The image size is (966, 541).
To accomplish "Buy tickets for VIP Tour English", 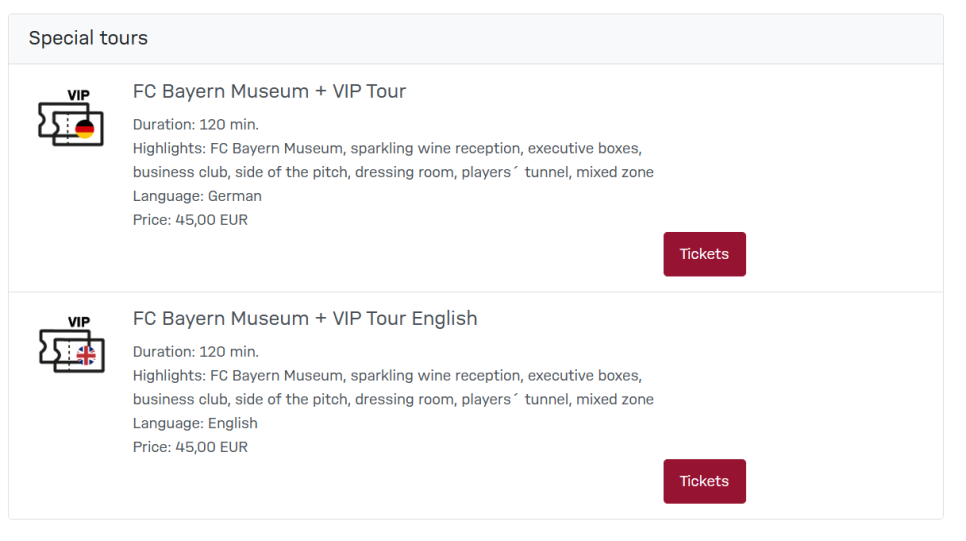I will click(704, 481).
